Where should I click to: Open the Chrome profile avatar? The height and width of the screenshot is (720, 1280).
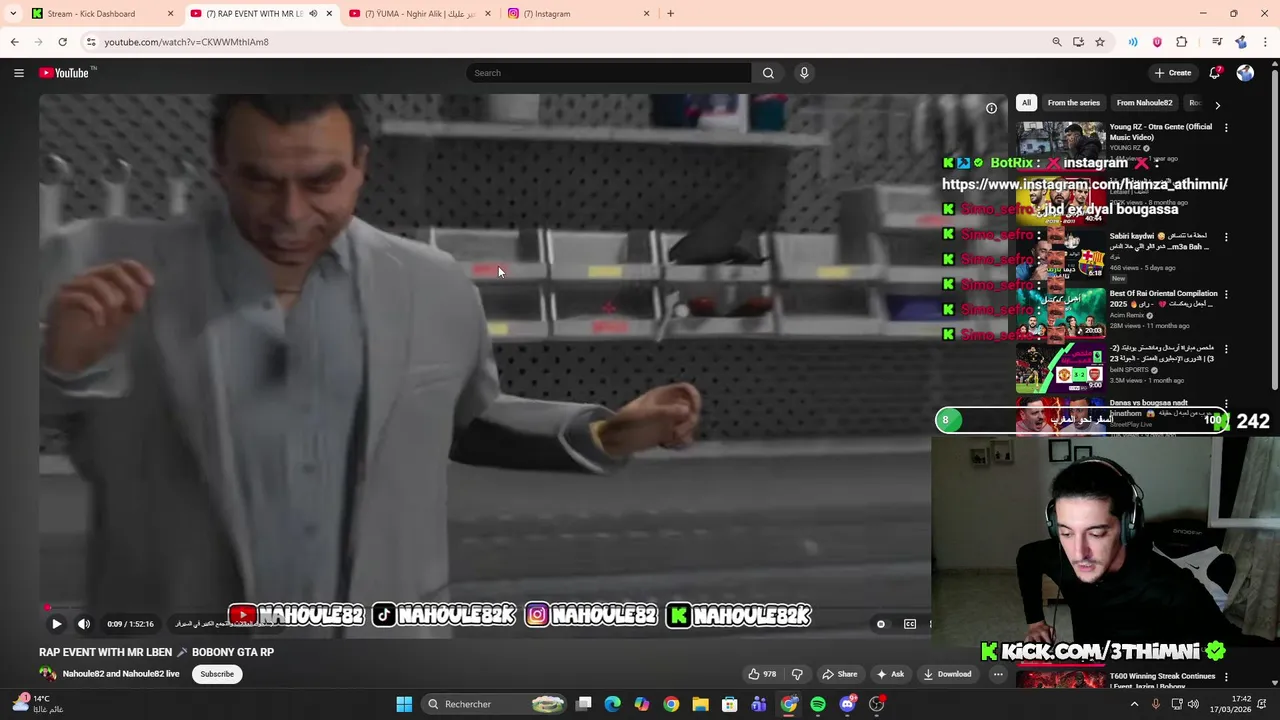pos(1241,42)
